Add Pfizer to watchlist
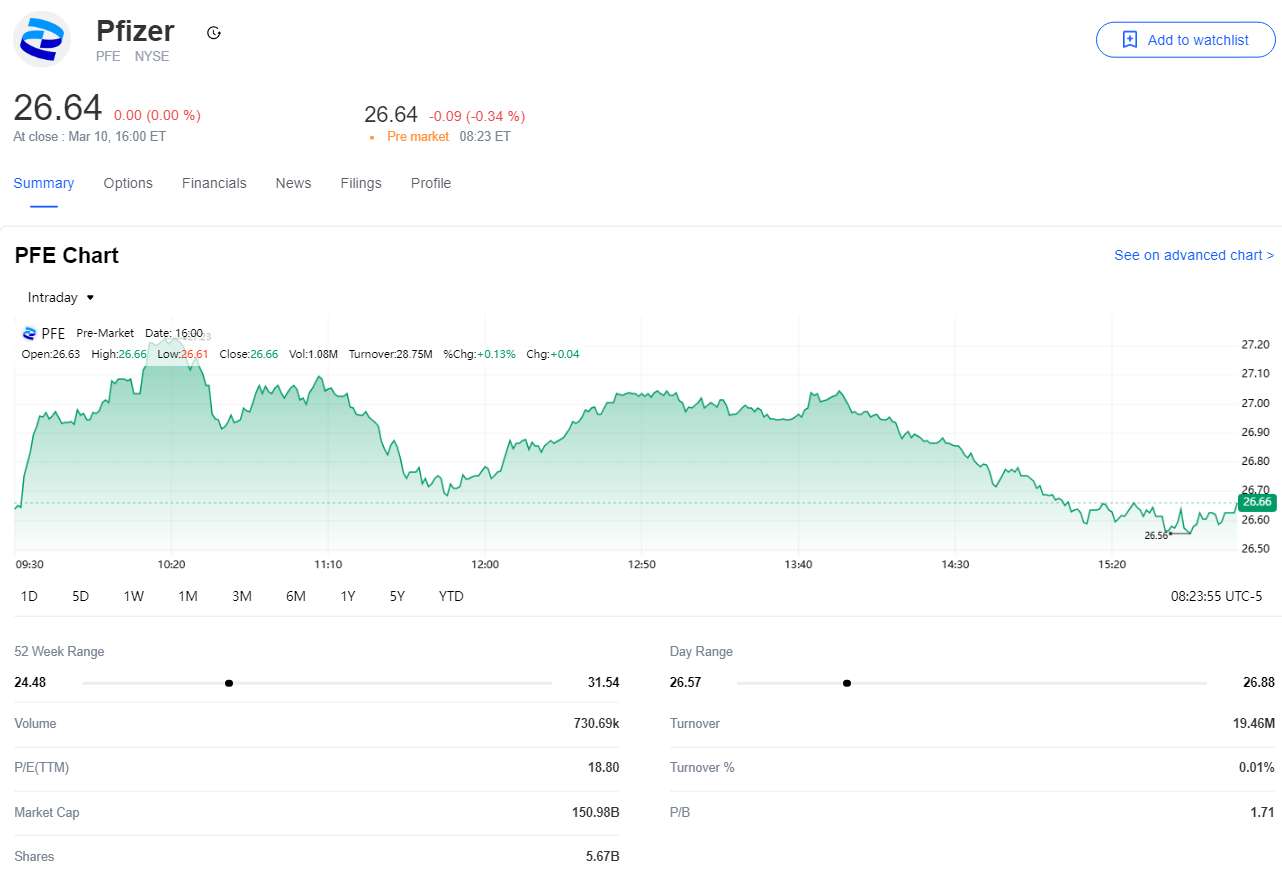The height and width of the screenshot is (874, 1282). click(1186, 40)
